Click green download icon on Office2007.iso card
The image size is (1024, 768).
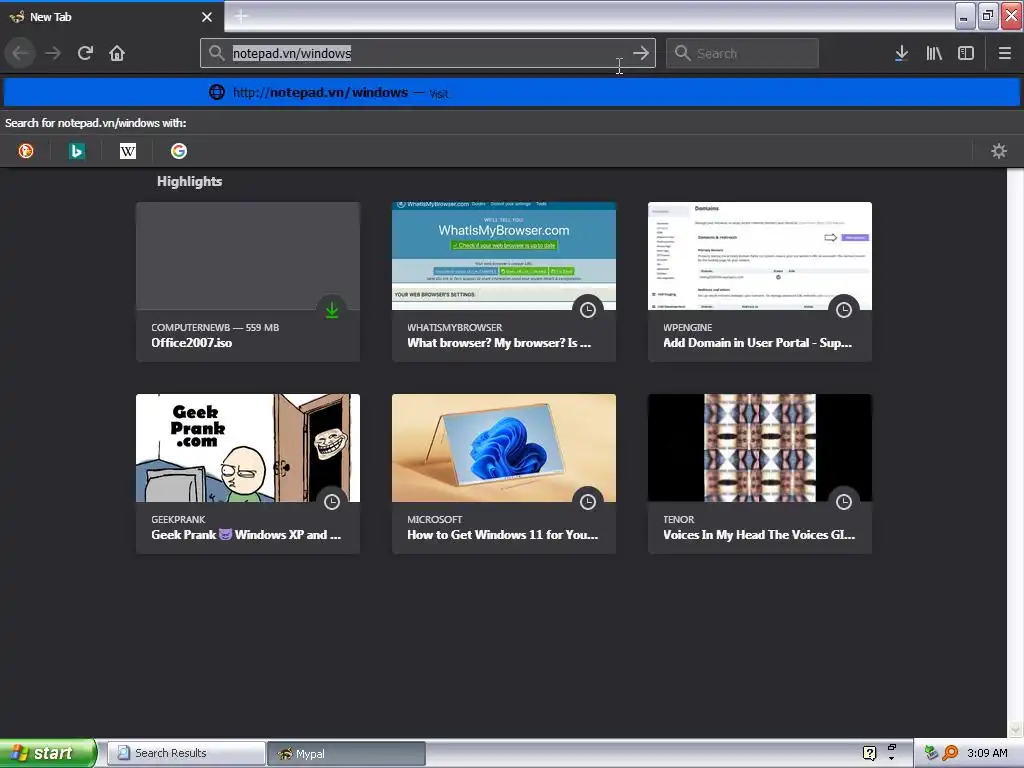pyautogui.click(x=332, y=310)
